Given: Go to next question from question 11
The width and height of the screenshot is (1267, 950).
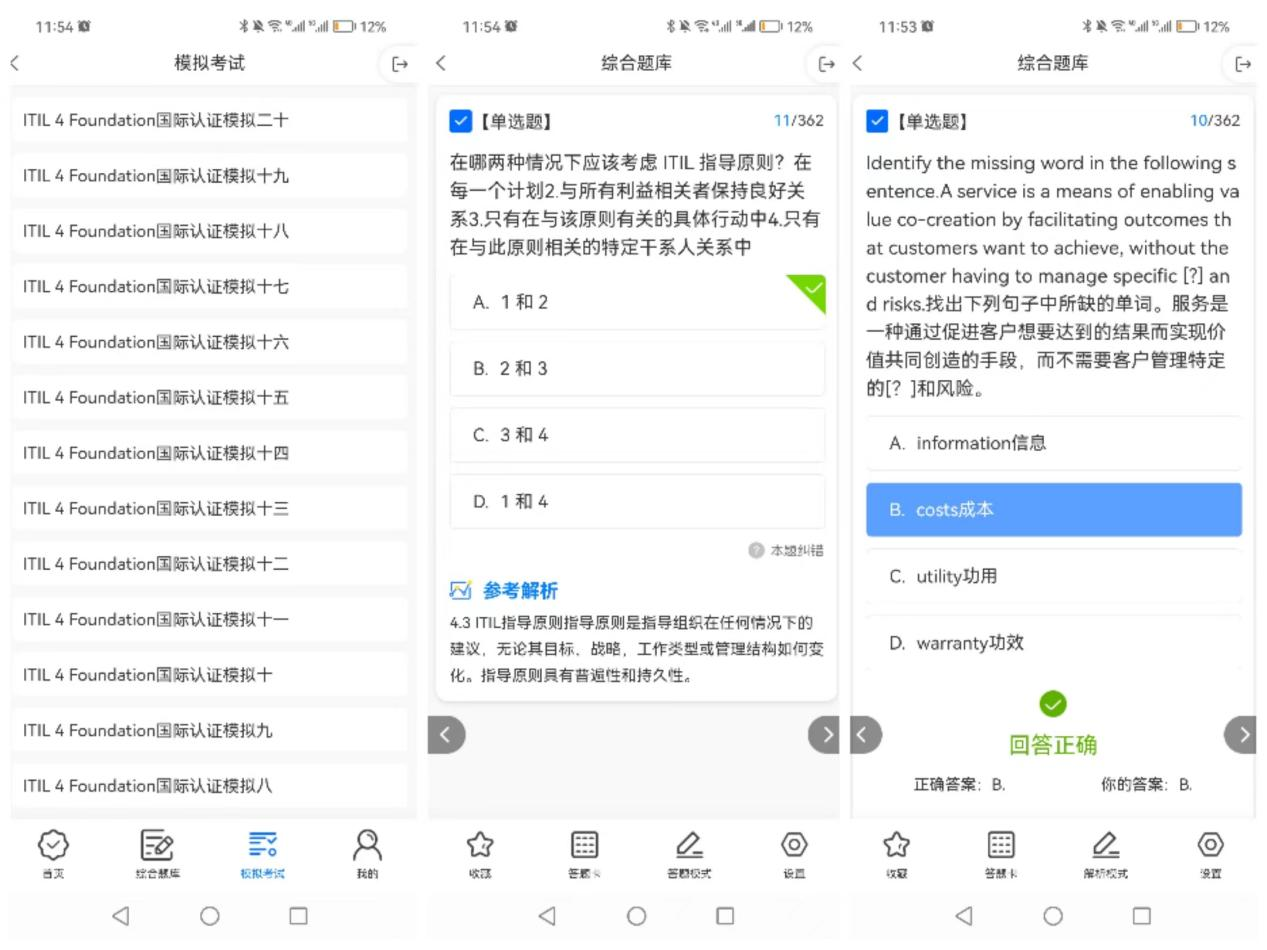Looking at the screenshot, I should click(x=825, y=735).
